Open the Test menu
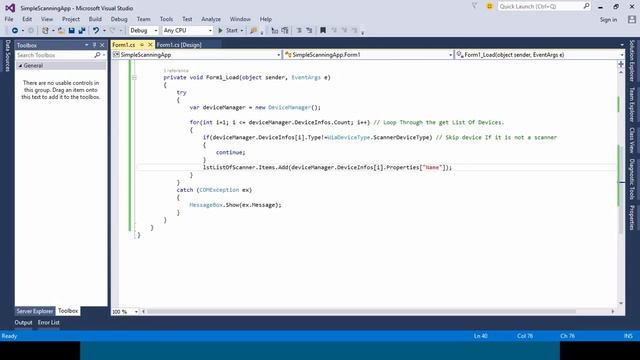 pyautogui.click(x=187, y=19)
